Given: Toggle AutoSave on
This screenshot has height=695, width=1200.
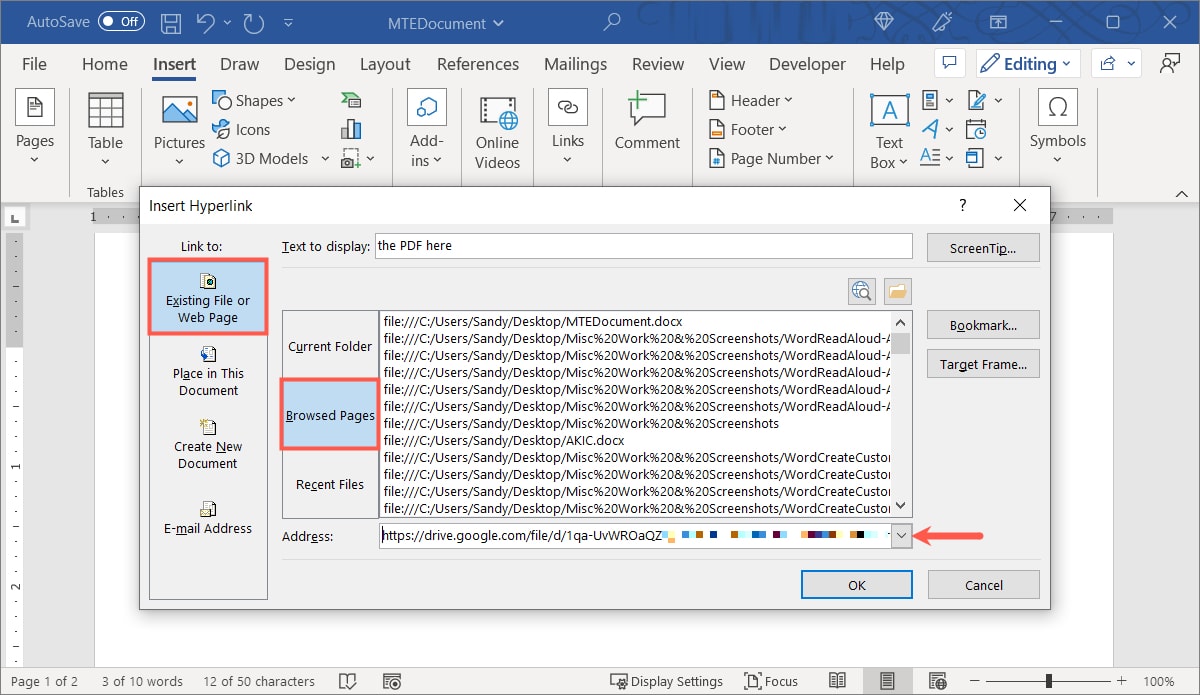Looking at the screenshot, I should point(120,21).
